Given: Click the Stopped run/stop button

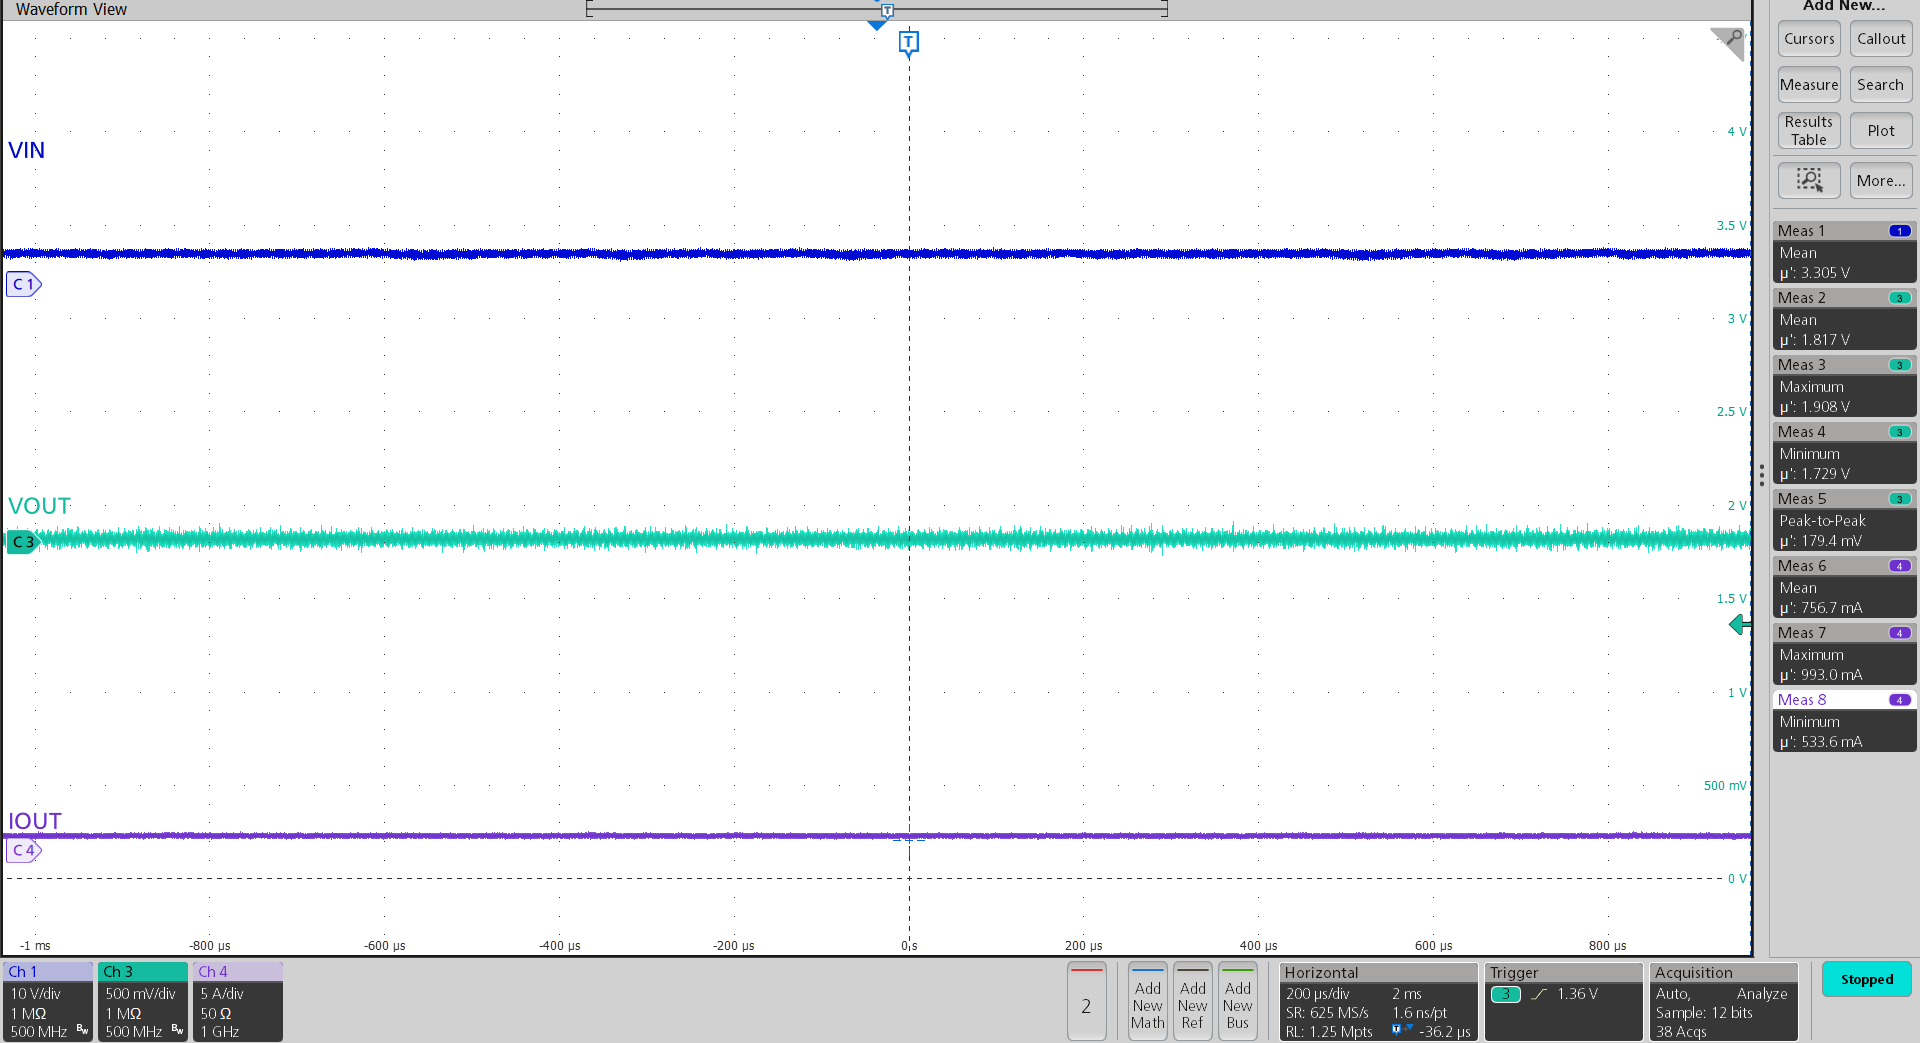Looking at the screenshot, I should point(1867,979).
